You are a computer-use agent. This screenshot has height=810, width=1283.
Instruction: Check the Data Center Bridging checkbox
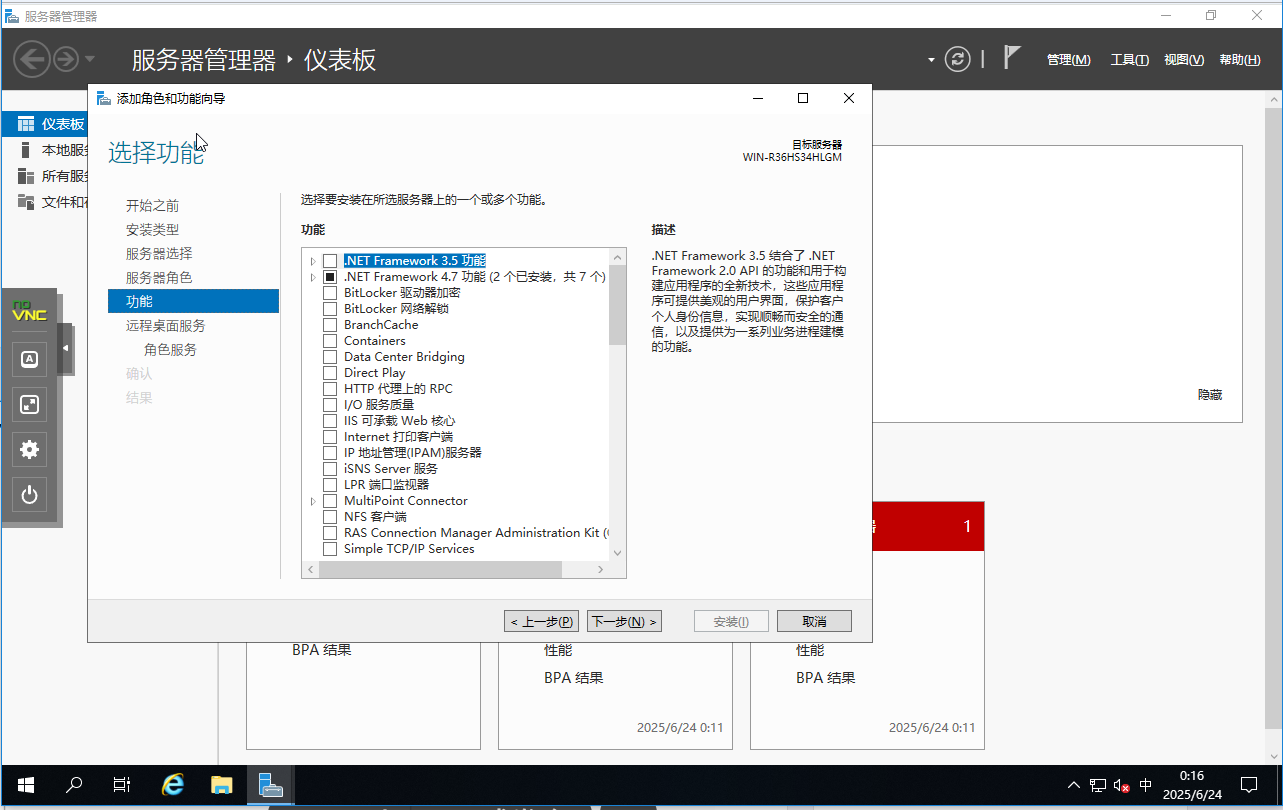click(330, 357)
